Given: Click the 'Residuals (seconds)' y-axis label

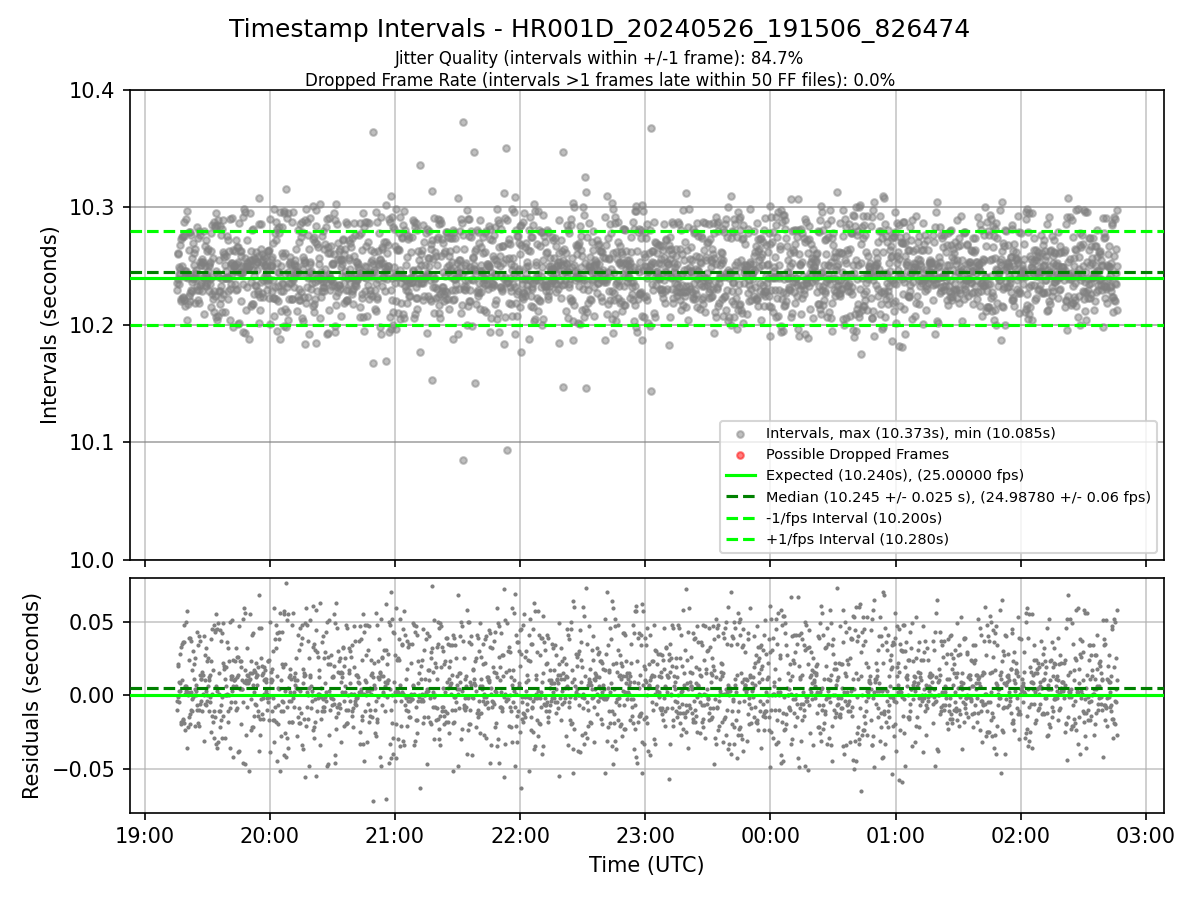Looking at the screenshot, I should point(32,696).
